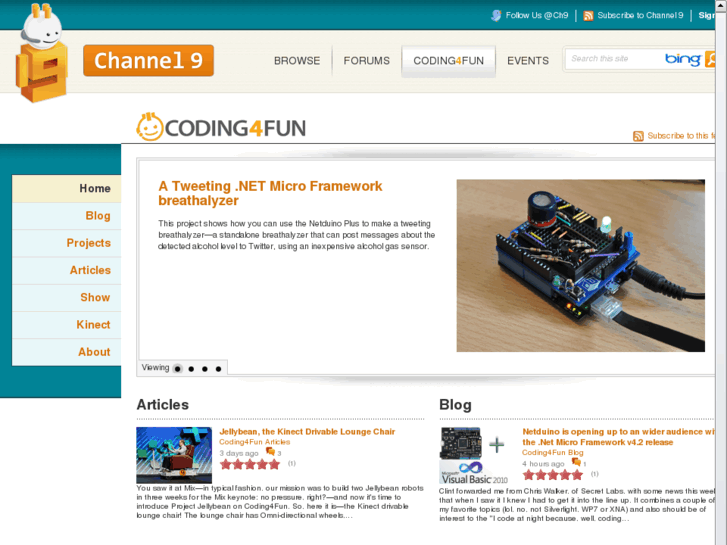Select the fourth carousel dot
The height and width of the screenshot is (545, 727).
pyautogui.click(x=218, y=369)
